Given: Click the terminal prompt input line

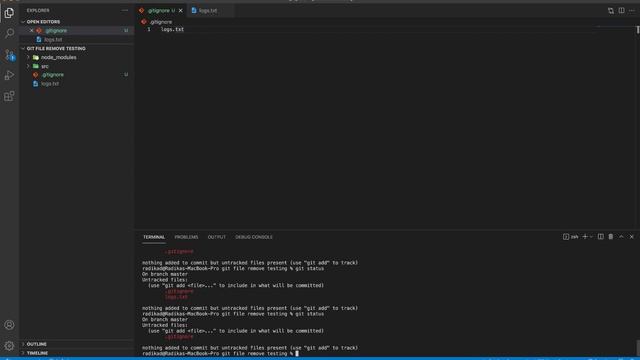Looking at the screenshot, I should (220, 353).
